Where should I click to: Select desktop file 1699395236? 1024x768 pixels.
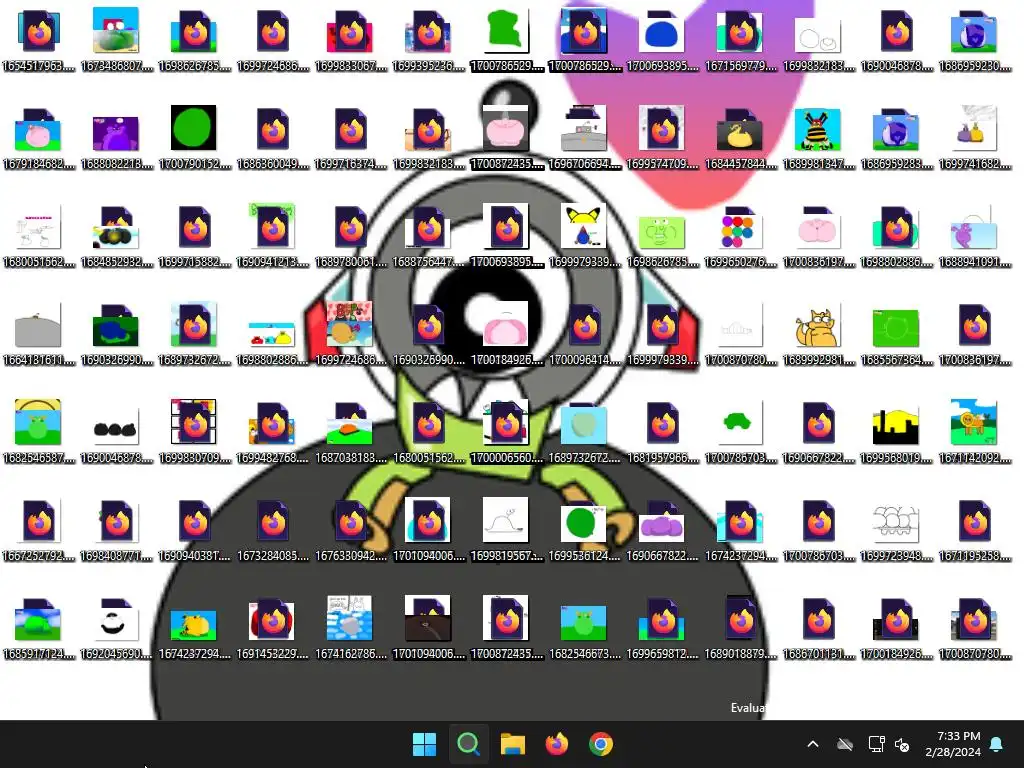click(428, 40)
